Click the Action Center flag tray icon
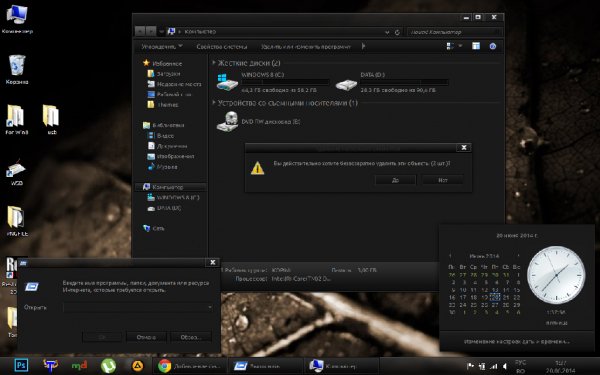Viewport: 600px width, 375px height. click(x=471, y=366)
